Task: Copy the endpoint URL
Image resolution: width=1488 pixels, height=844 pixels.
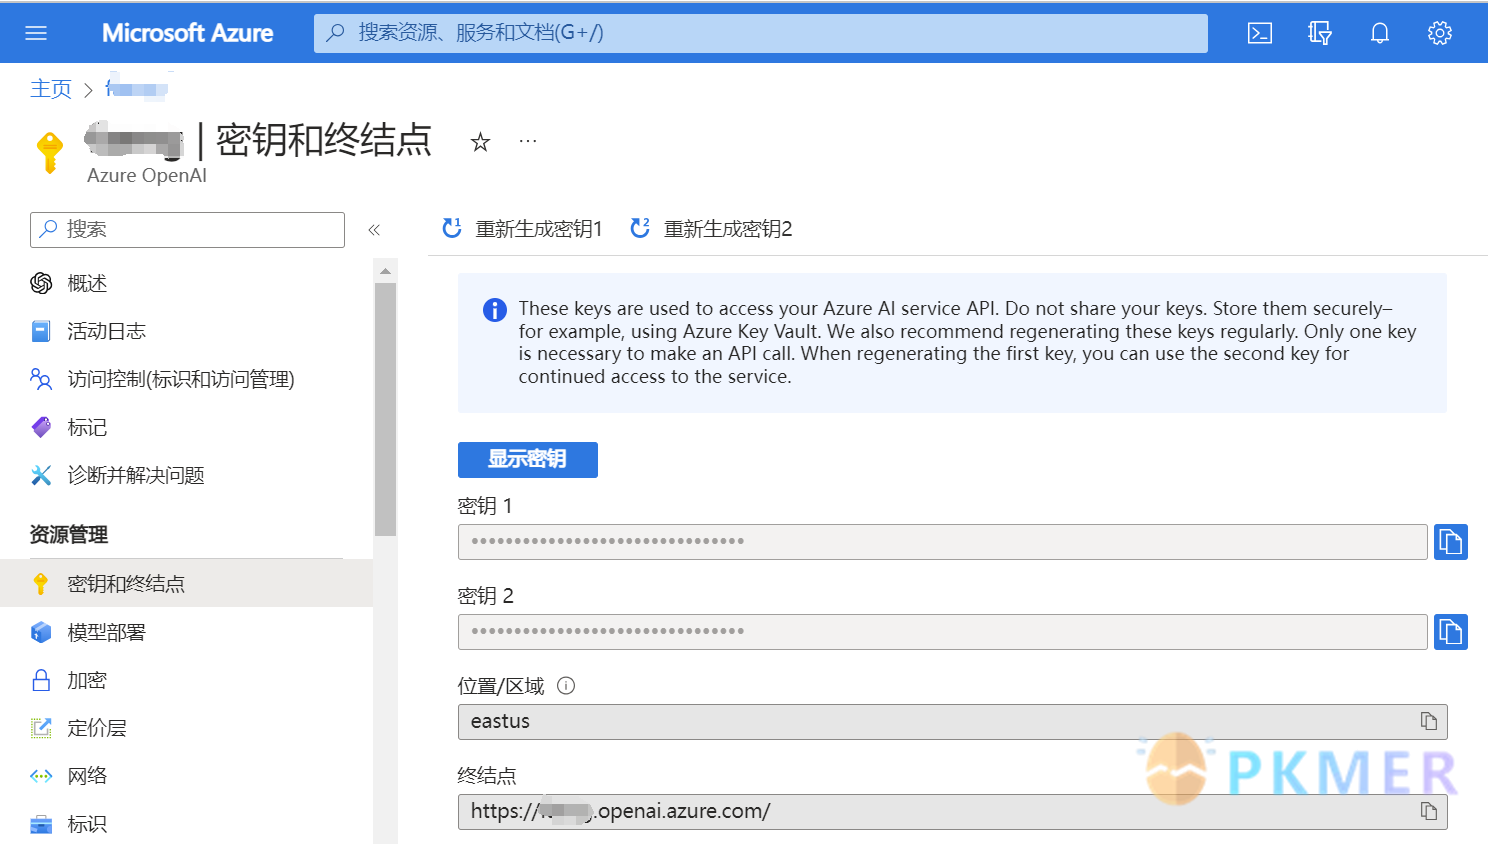Action: (1429, 811)
